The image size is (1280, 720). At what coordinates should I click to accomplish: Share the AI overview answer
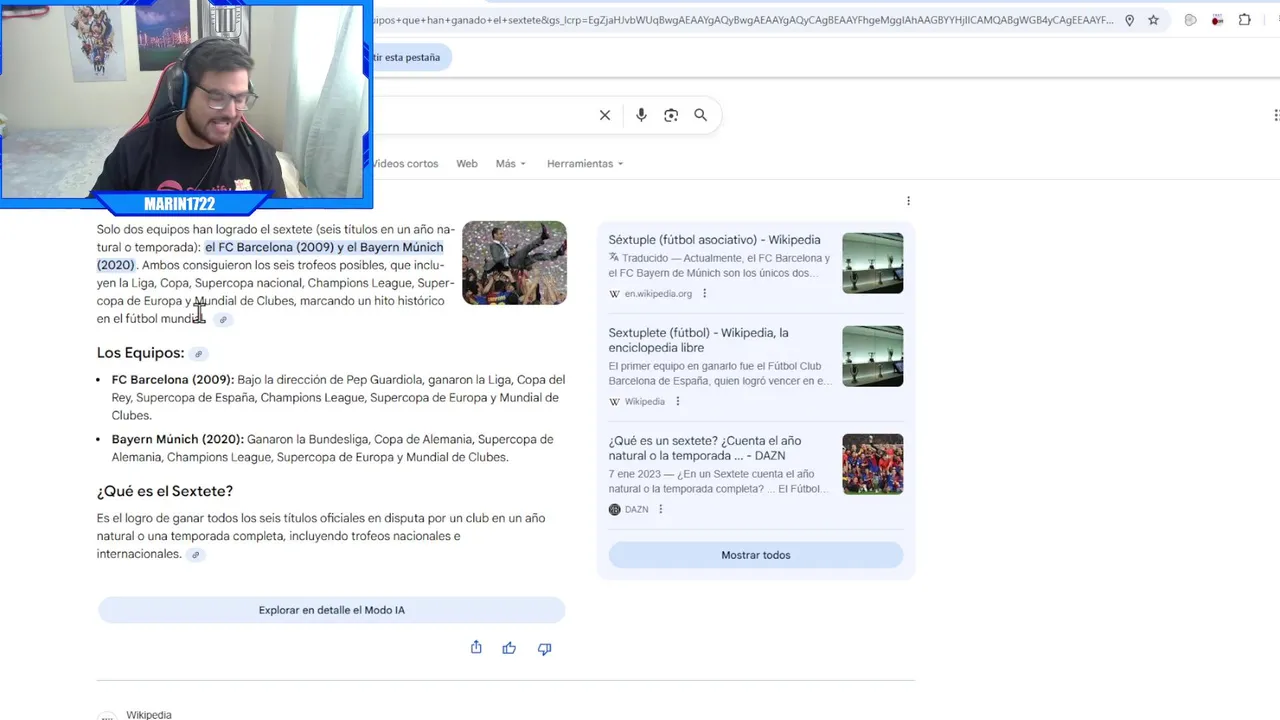476,648
